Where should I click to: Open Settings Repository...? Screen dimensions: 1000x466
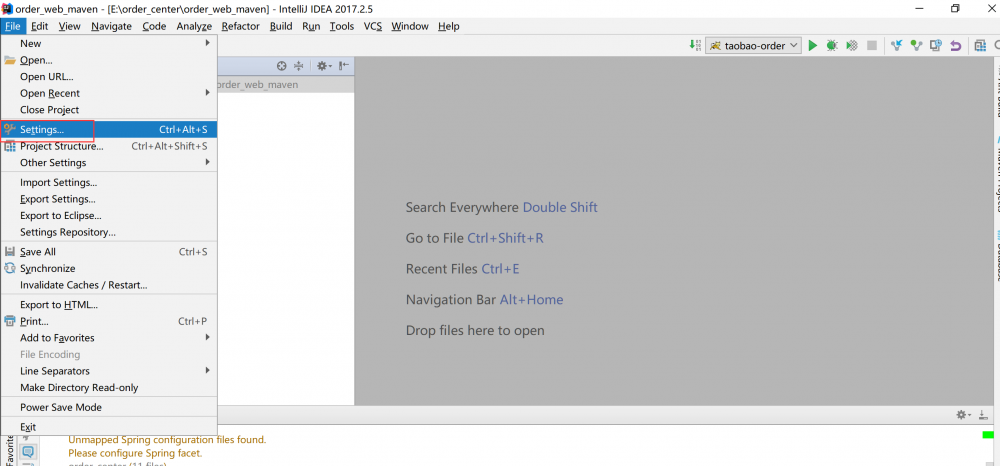(109, 232)
